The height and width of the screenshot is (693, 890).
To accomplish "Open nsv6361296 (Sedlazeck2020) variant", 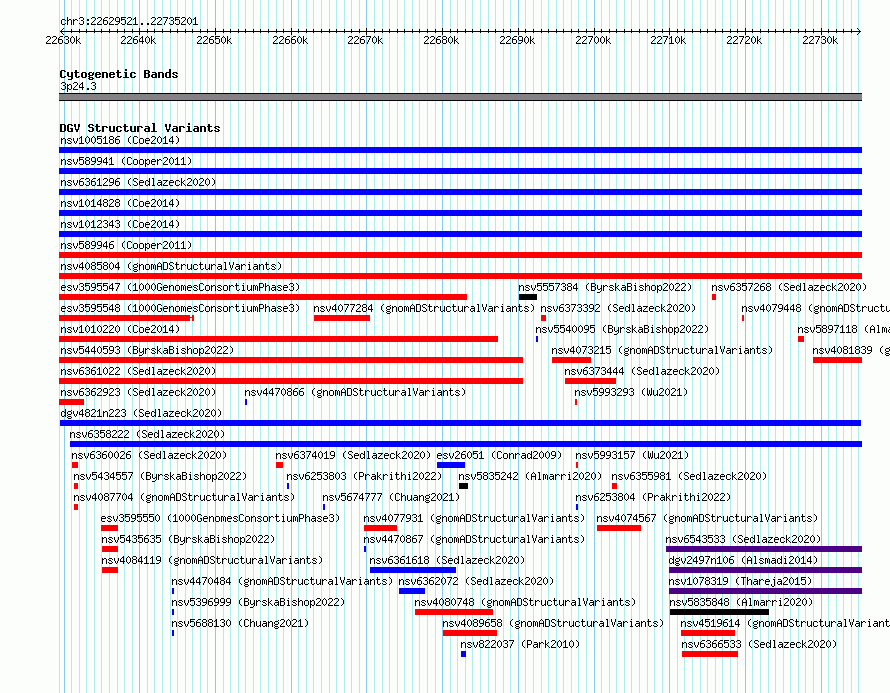I will [x=138, y=182].
